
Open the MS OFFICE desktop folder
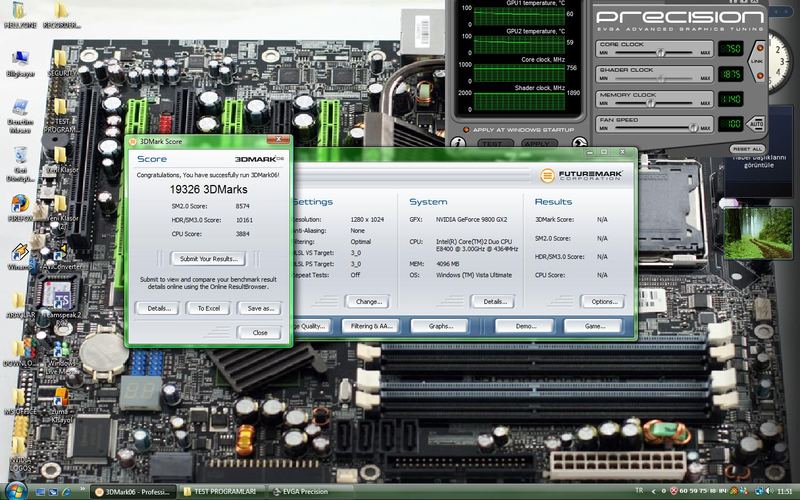tap(19, 402)
